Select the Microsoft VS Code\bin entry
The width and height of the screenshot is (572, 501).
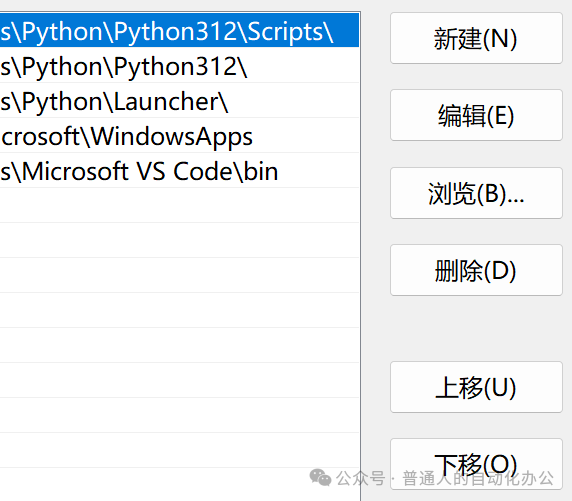(179, 170)
